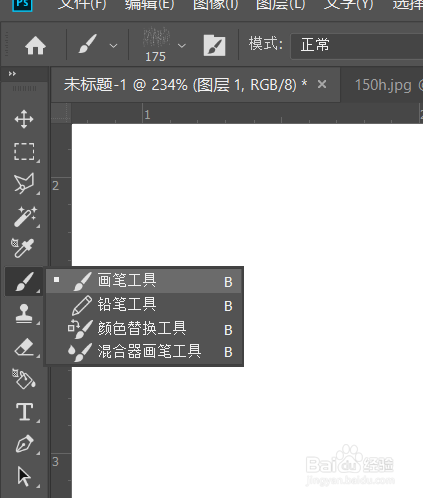Choose 铅笔工具 from flyout menu
423x498 pixels.
(144, 305)
